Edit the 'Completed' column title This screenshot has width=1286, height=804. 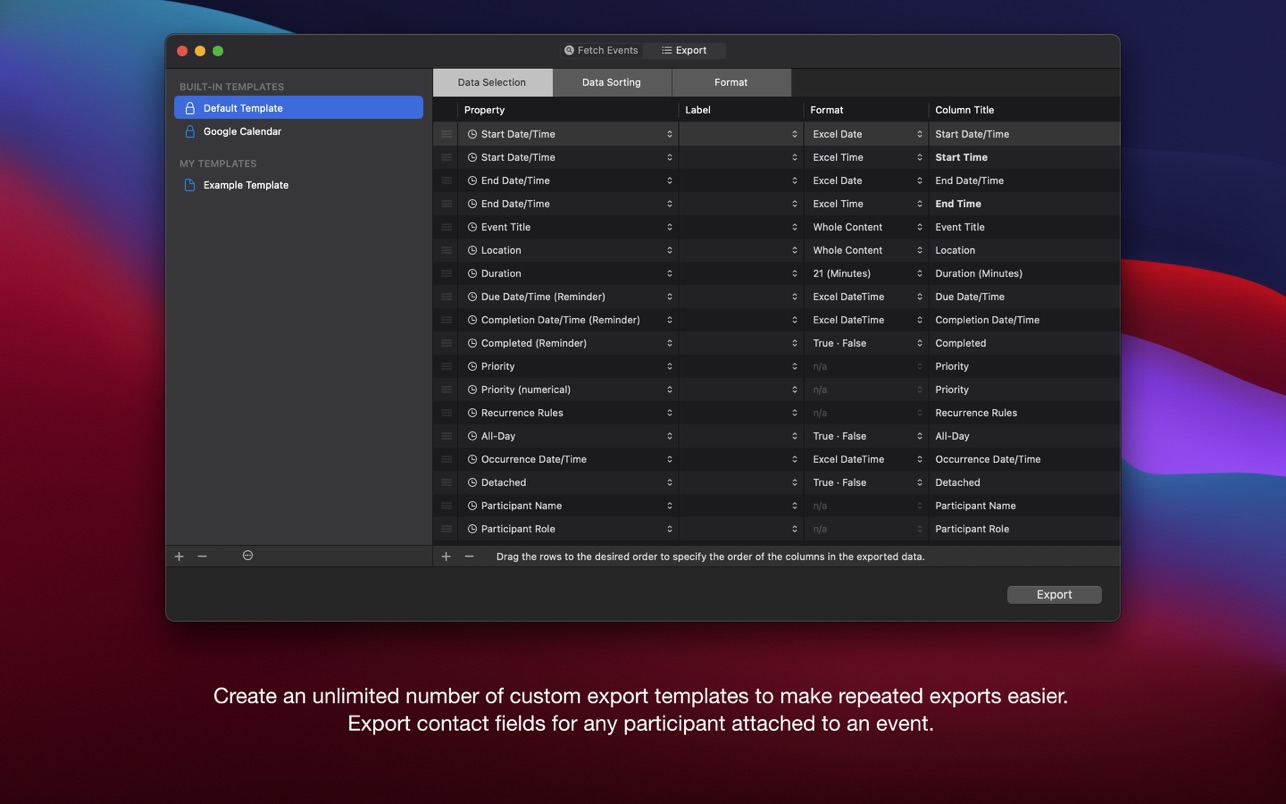pos(960,343)
